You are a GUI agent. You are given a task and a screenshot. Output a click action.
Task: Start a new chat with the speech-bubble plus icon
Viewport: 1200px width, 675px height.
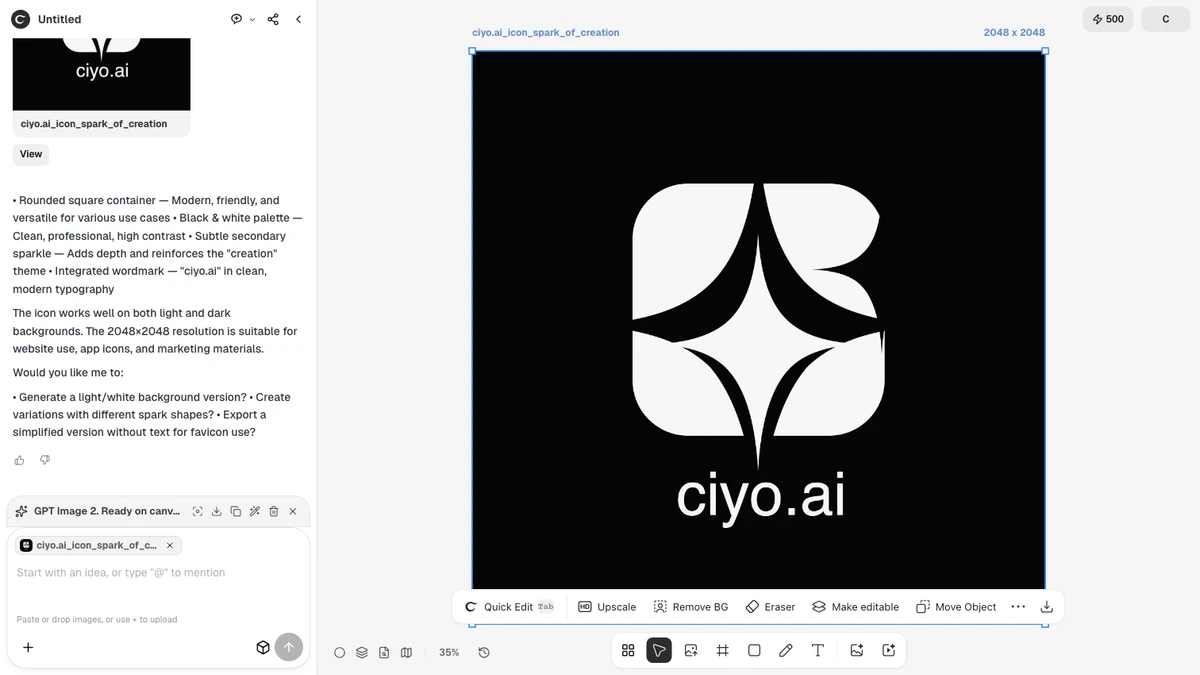(236, 19)
